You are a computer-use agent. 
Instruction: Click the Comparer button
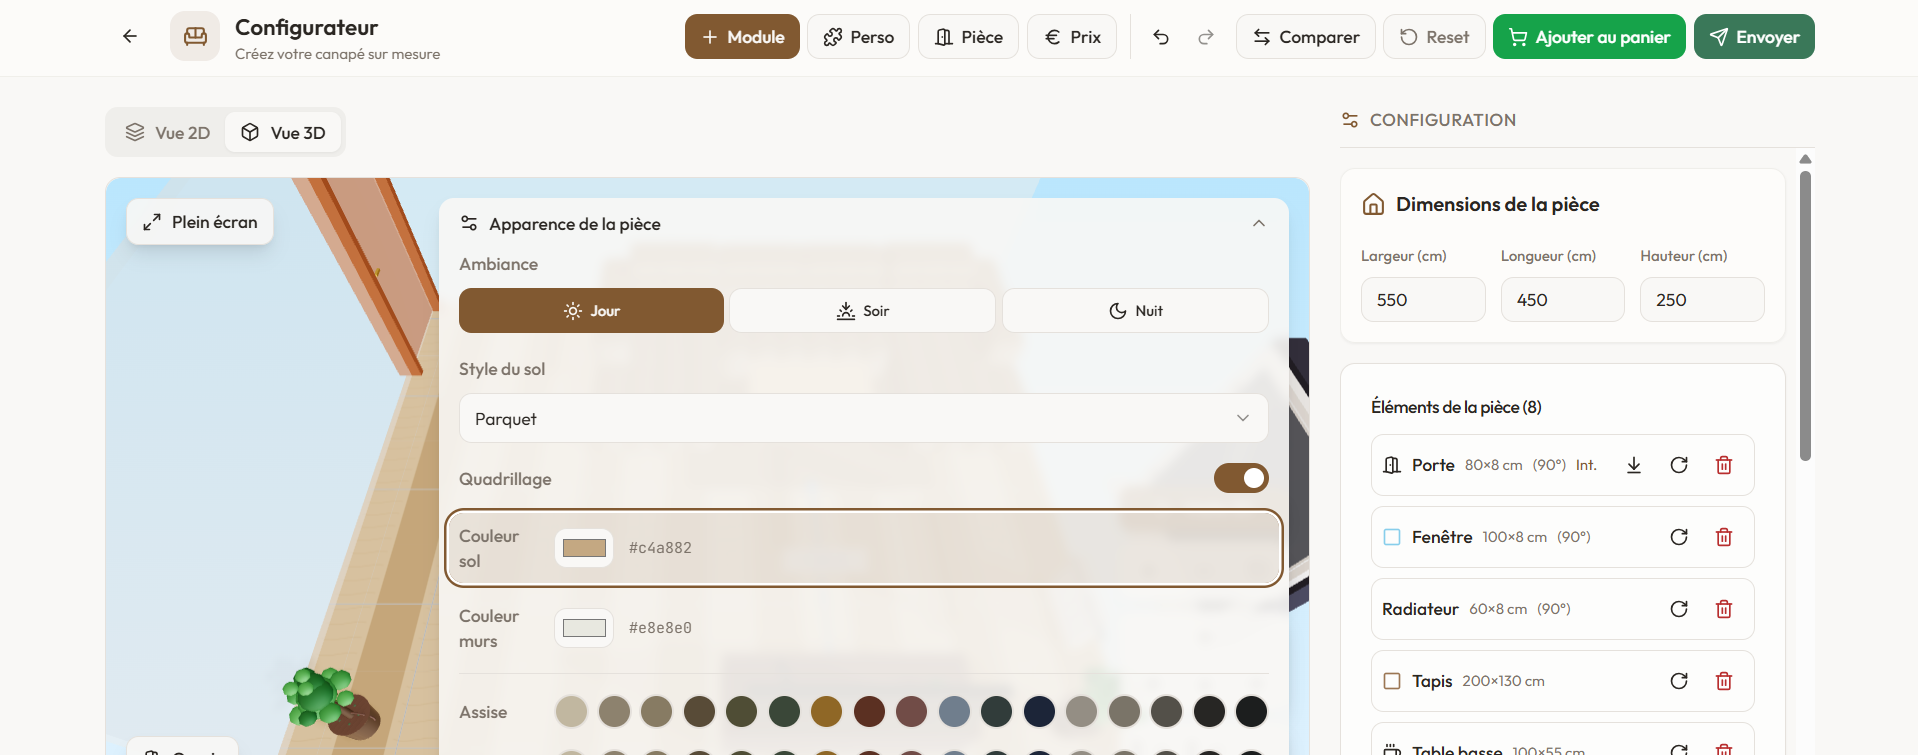1305,37
